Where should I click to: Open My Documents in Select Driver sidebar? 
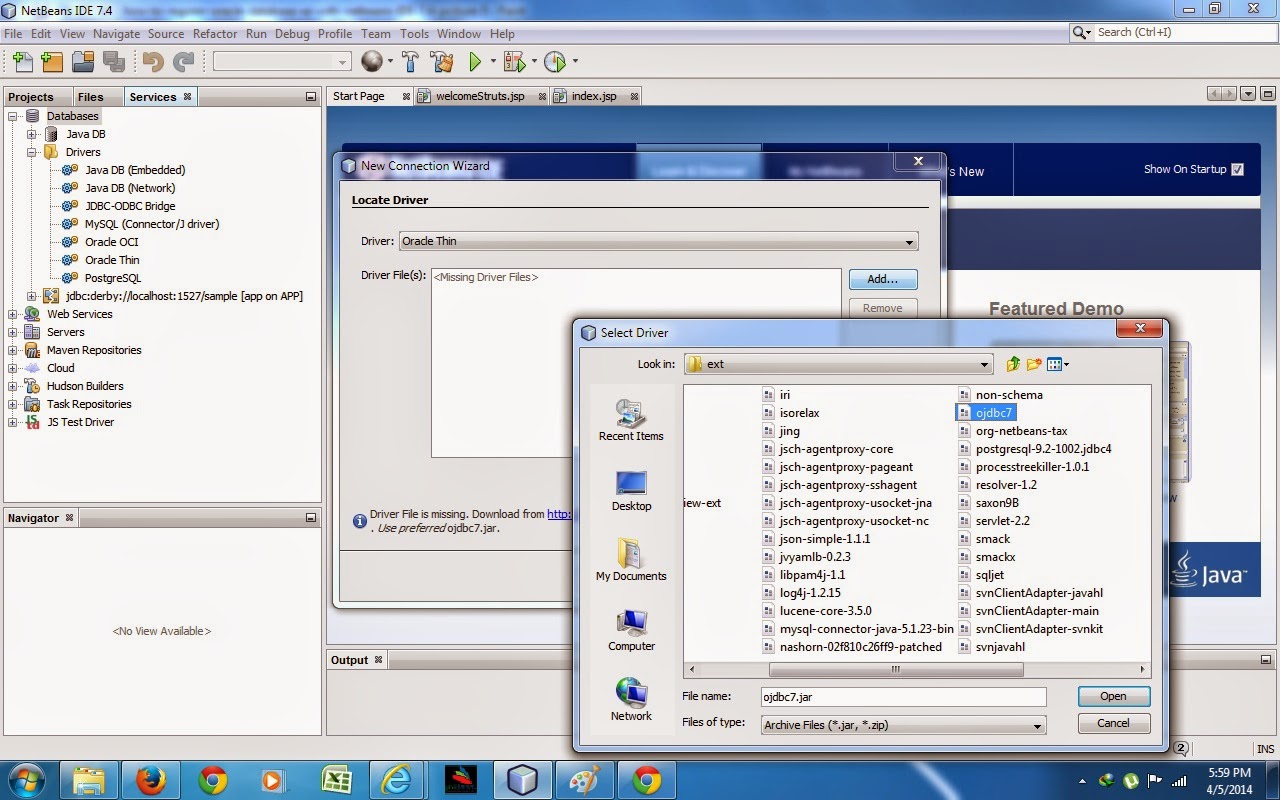(631, 561)
